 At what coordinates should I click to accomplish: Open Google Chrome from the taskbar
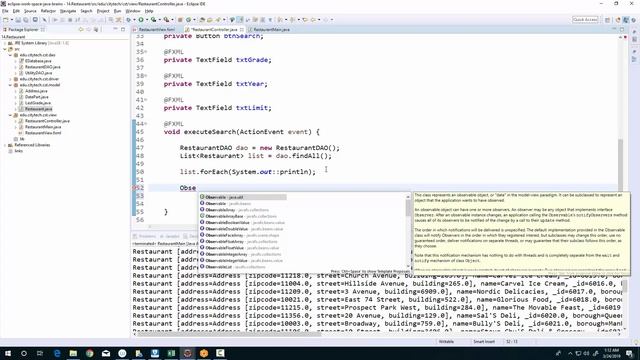click(89, 353)
